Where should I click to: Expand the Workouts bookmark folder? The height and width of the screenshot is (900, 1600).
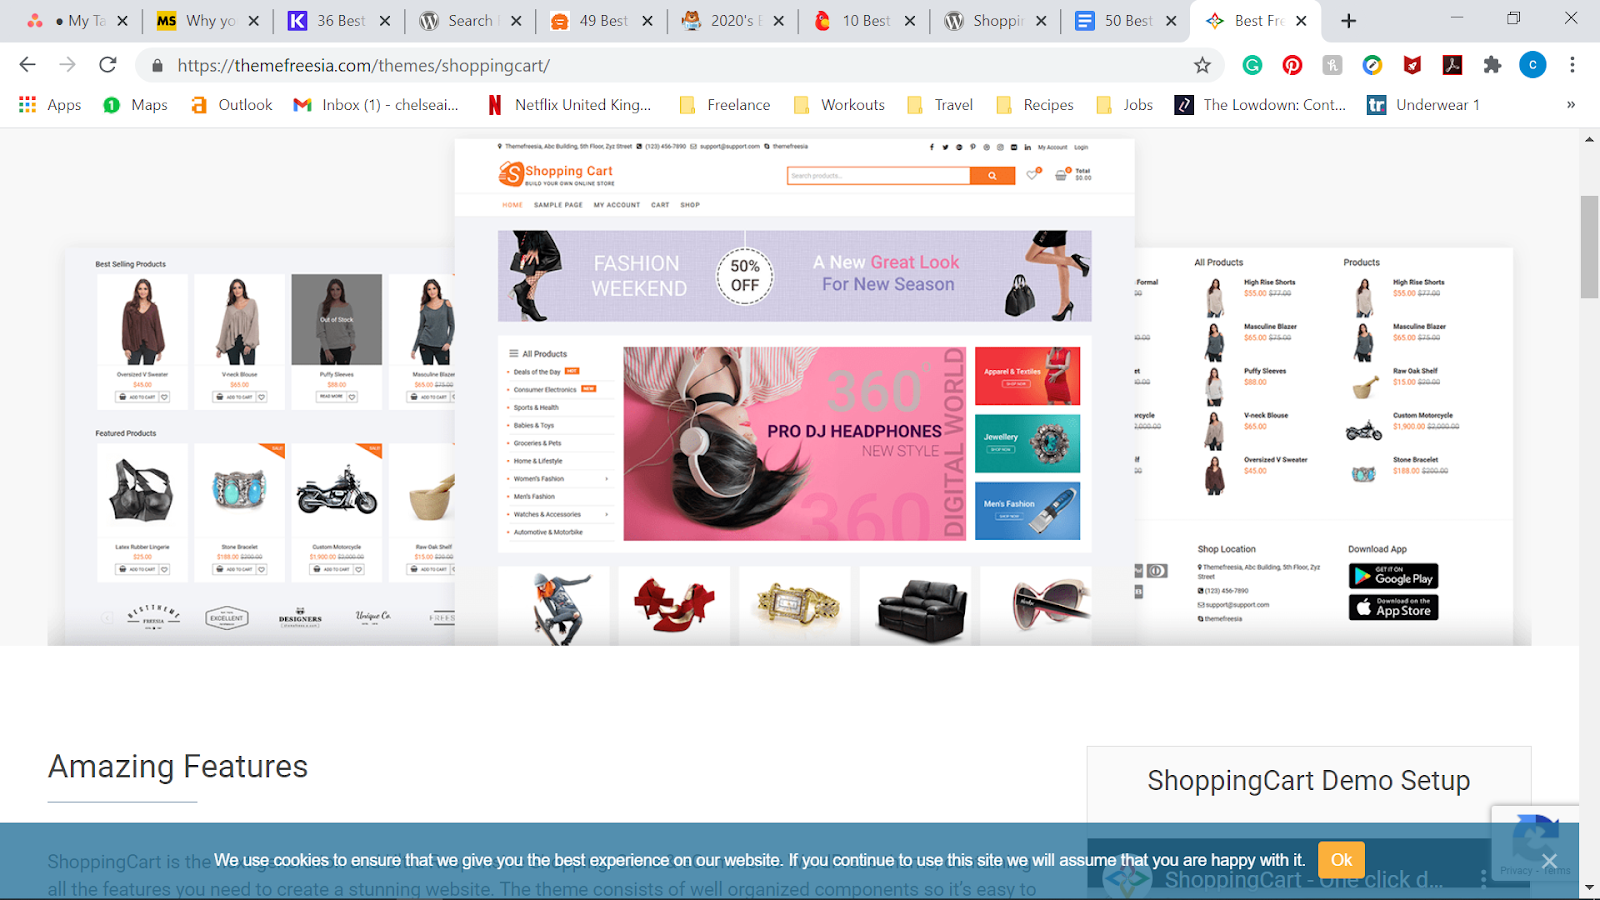pyautogui.click(x=838, y=105)
